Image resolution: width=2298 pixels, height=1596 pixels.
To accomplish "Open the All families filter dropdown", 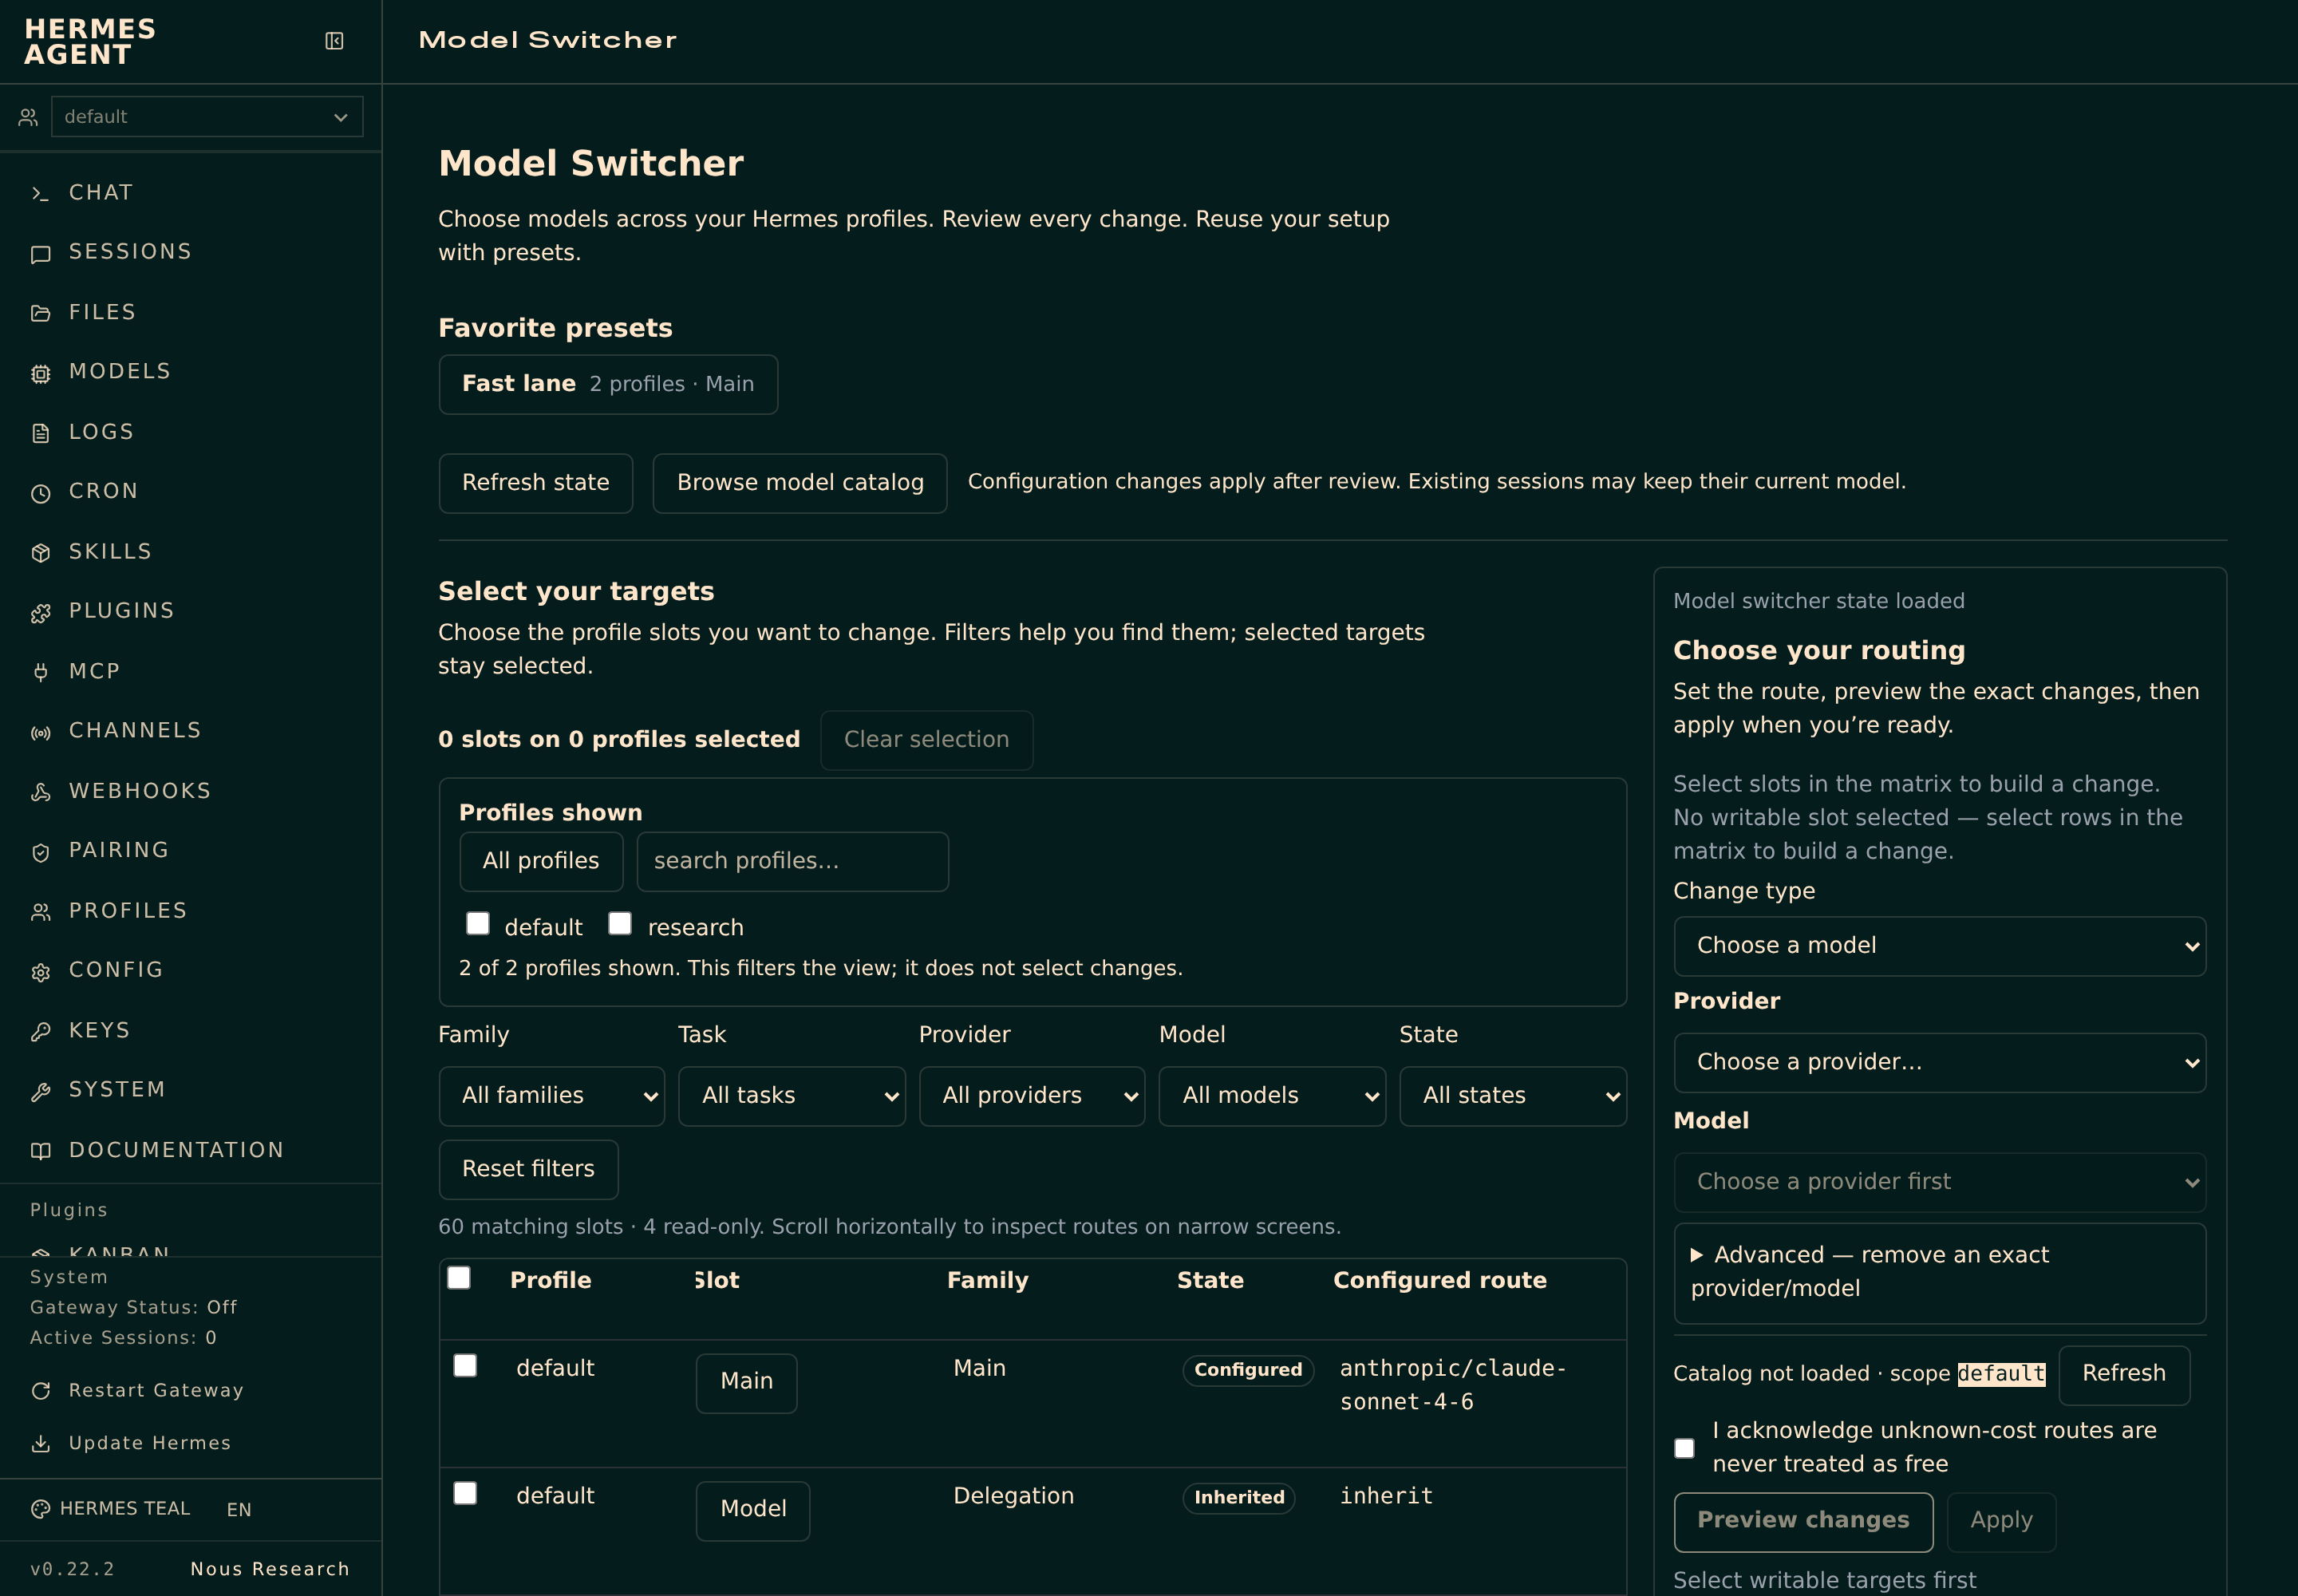I will click(x=552, y=1096).
